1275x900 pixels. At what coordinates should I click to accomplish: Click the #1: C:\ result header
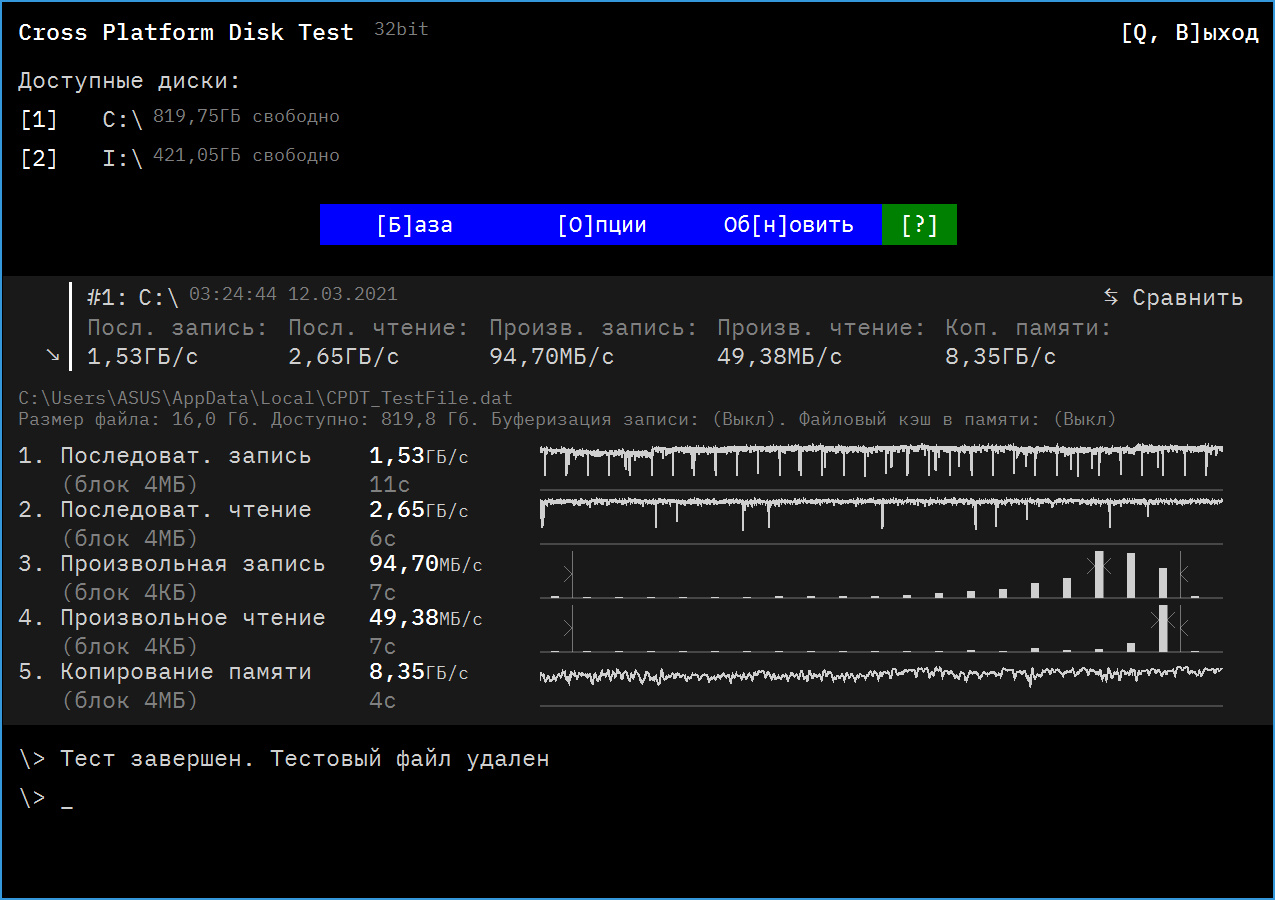[x=133, y=298]
